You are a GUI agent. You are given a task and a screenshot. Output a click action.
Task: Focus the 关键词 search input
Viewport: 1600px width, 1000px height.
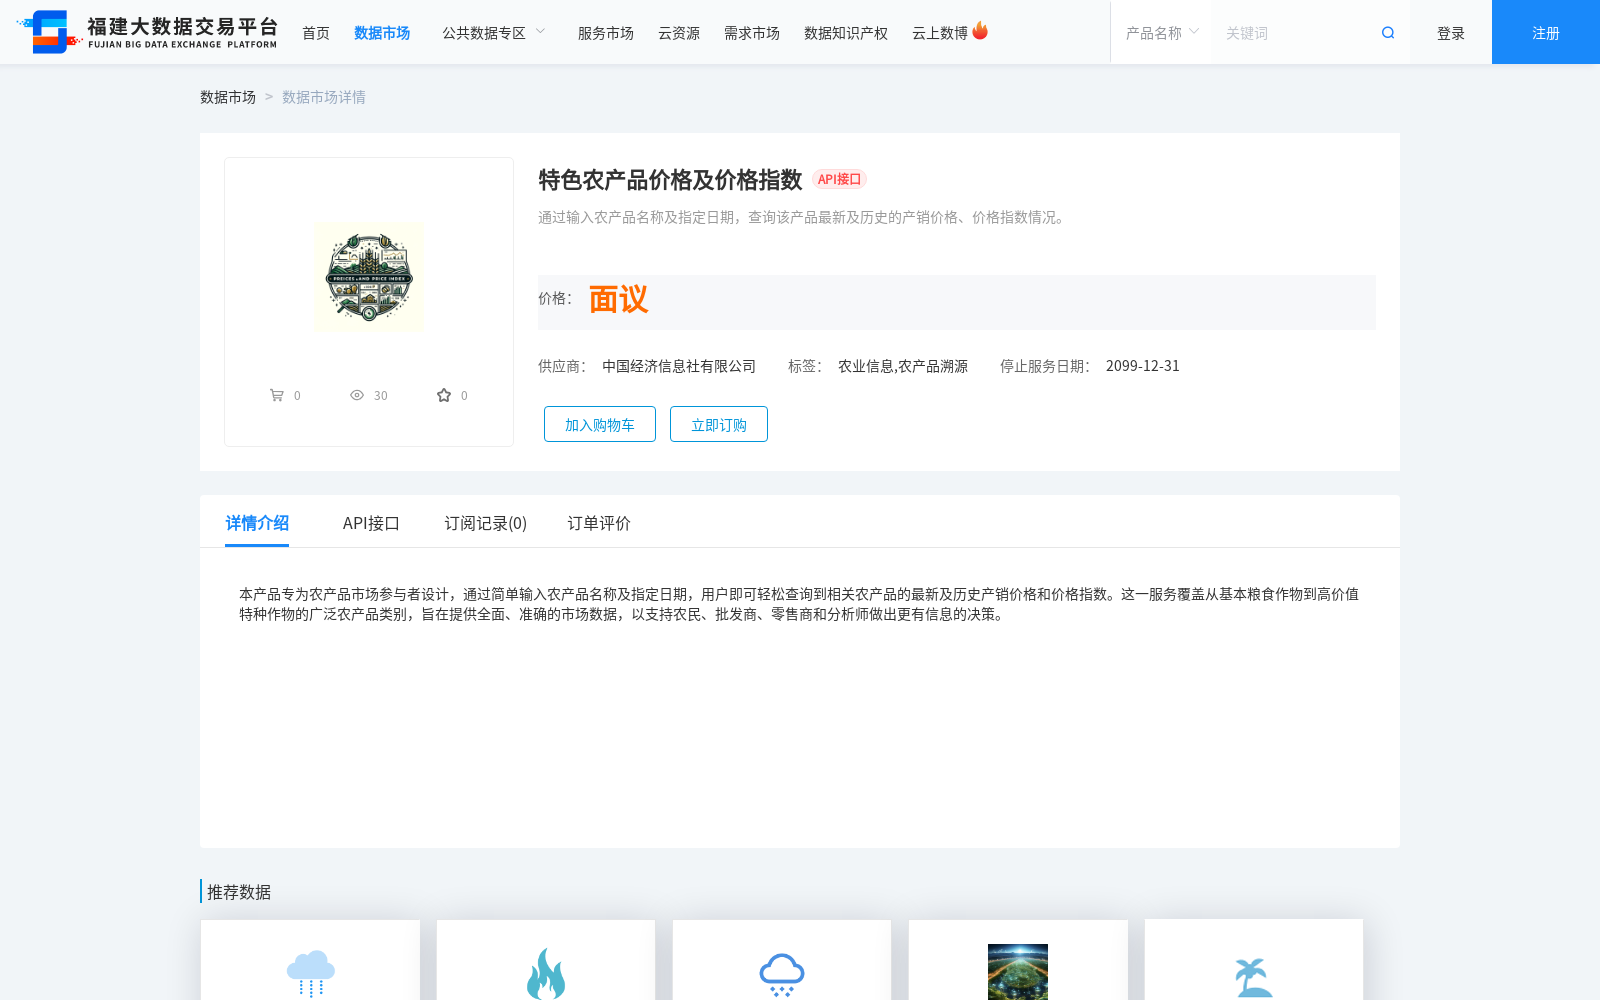1295,33
